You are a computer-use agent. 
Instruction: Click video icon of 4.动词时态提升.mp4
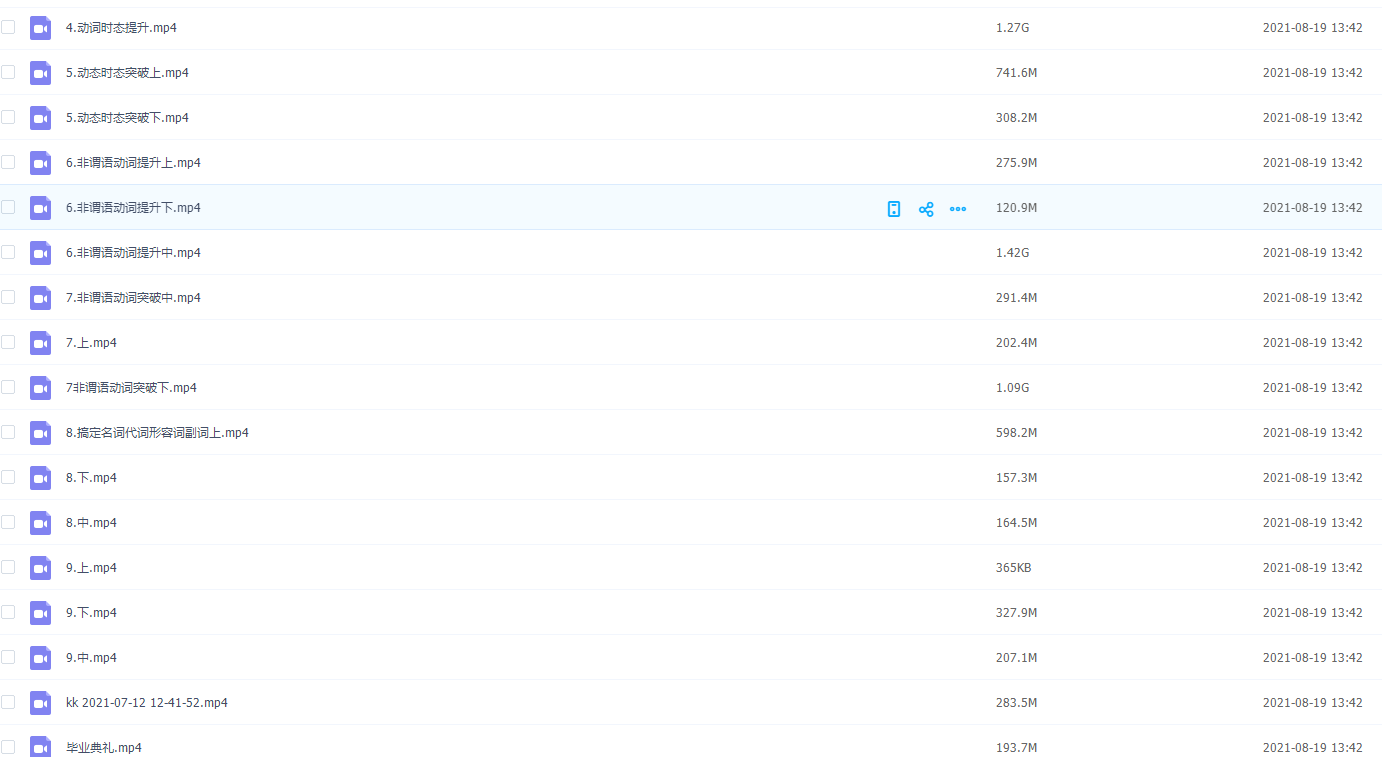40,28
